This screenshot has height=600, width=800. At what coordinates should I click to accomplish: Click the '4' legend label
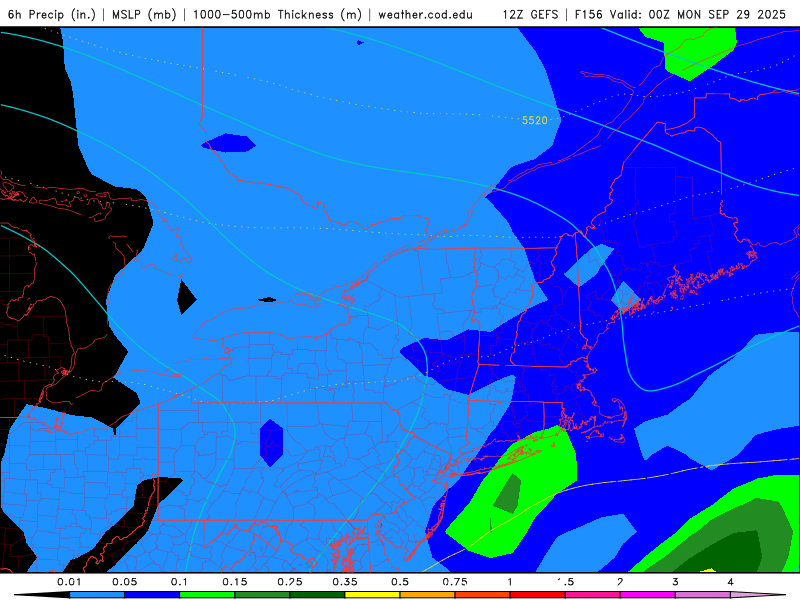click(x=731, y=582)
